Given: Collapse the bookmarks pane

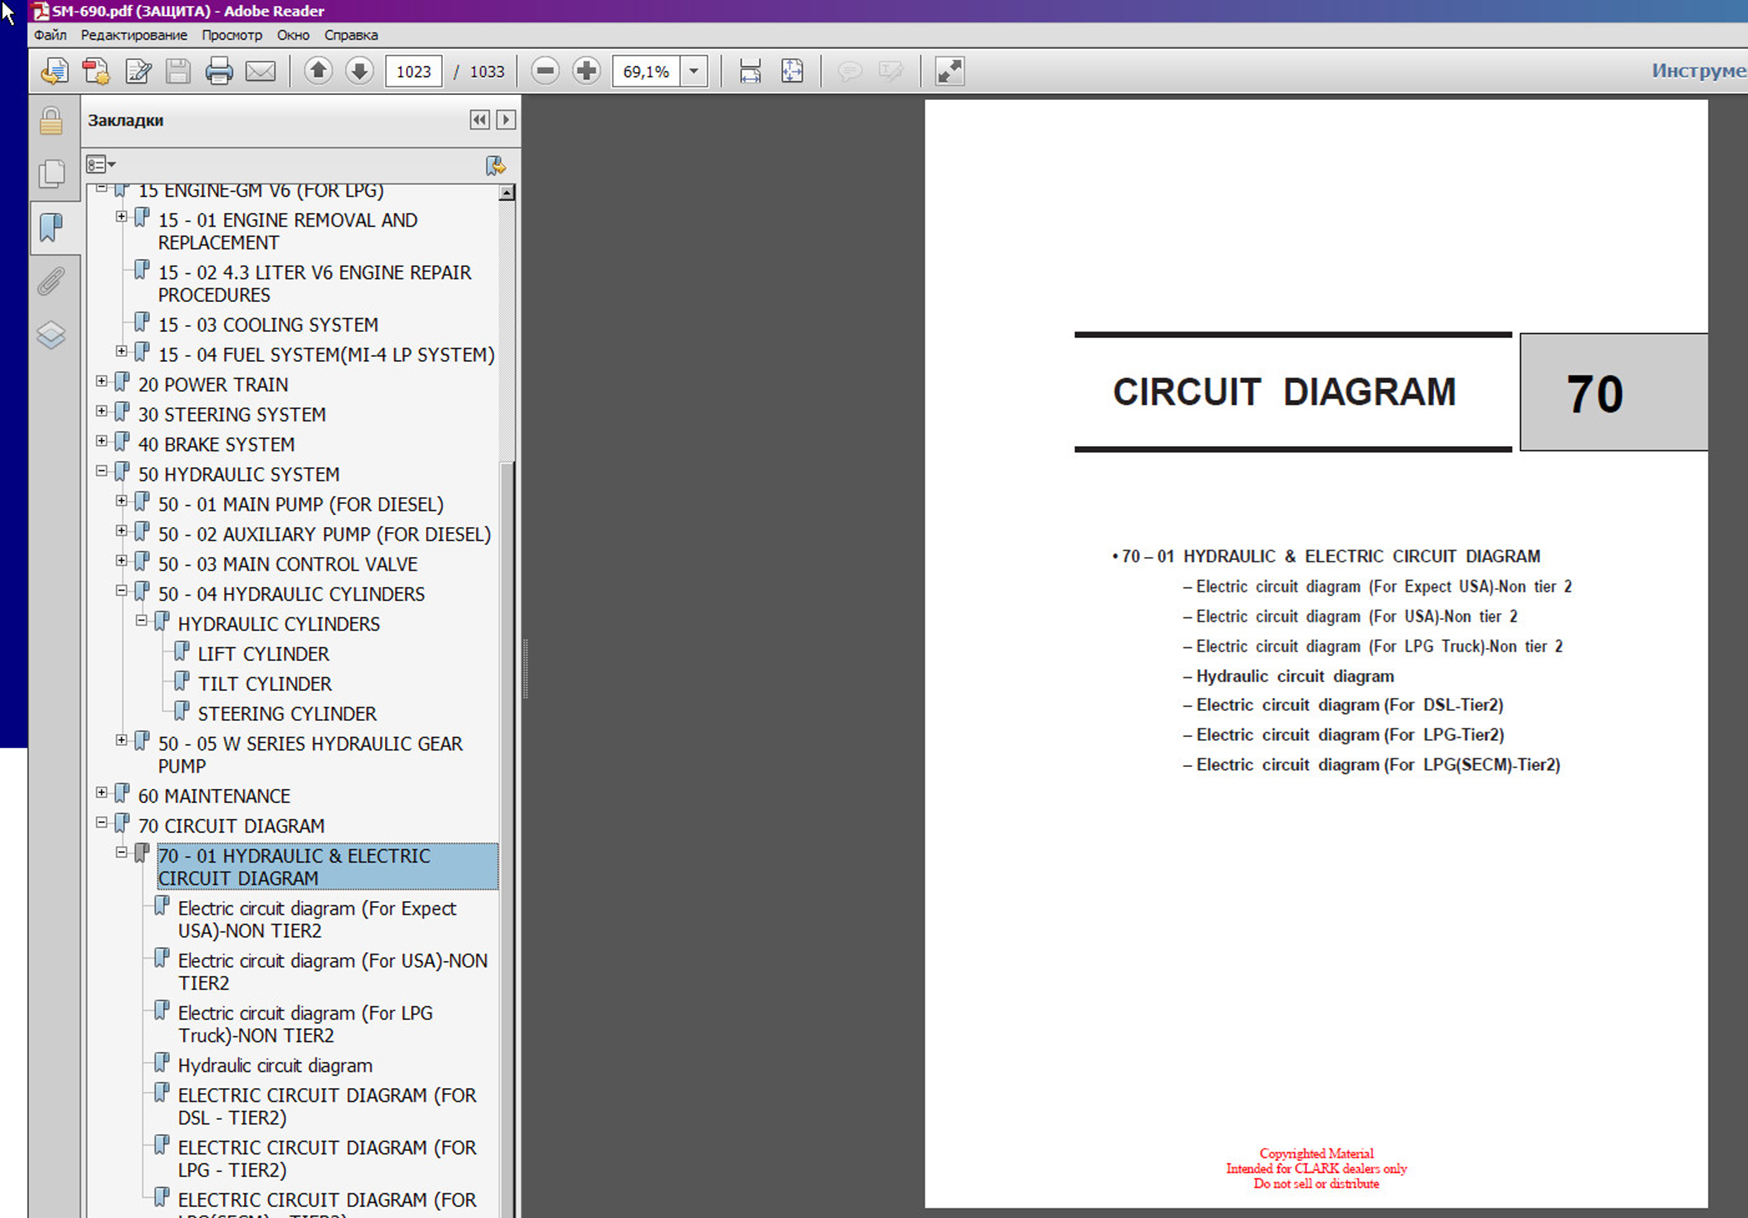Looking at the screenshot, I should tap(480, 120).
